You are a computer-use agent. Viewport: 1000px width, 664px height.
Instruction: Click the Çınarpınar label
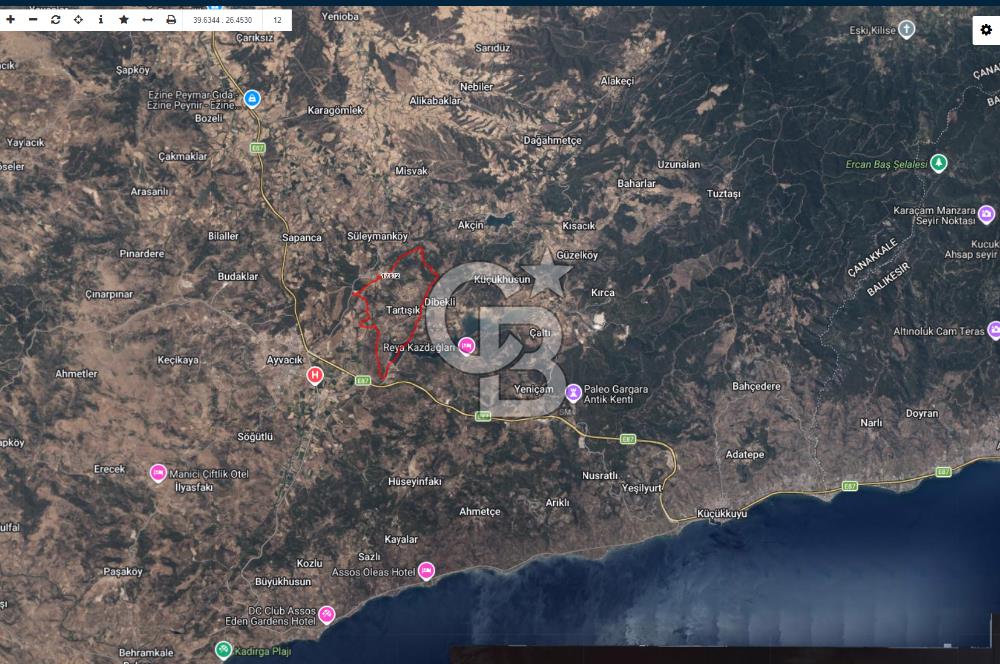[109, 294]
